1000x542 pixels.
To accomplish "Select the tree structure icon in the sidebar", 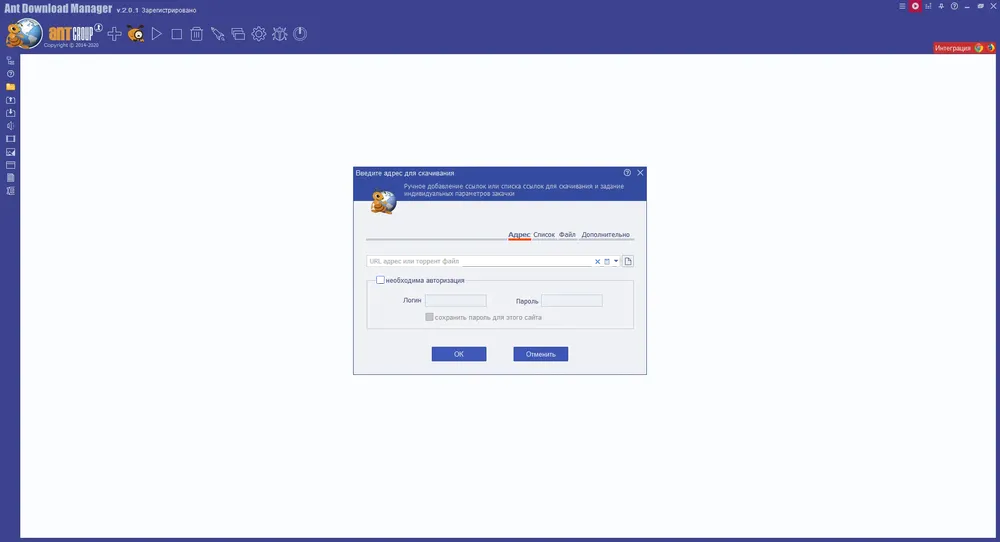I will point(10,61).
